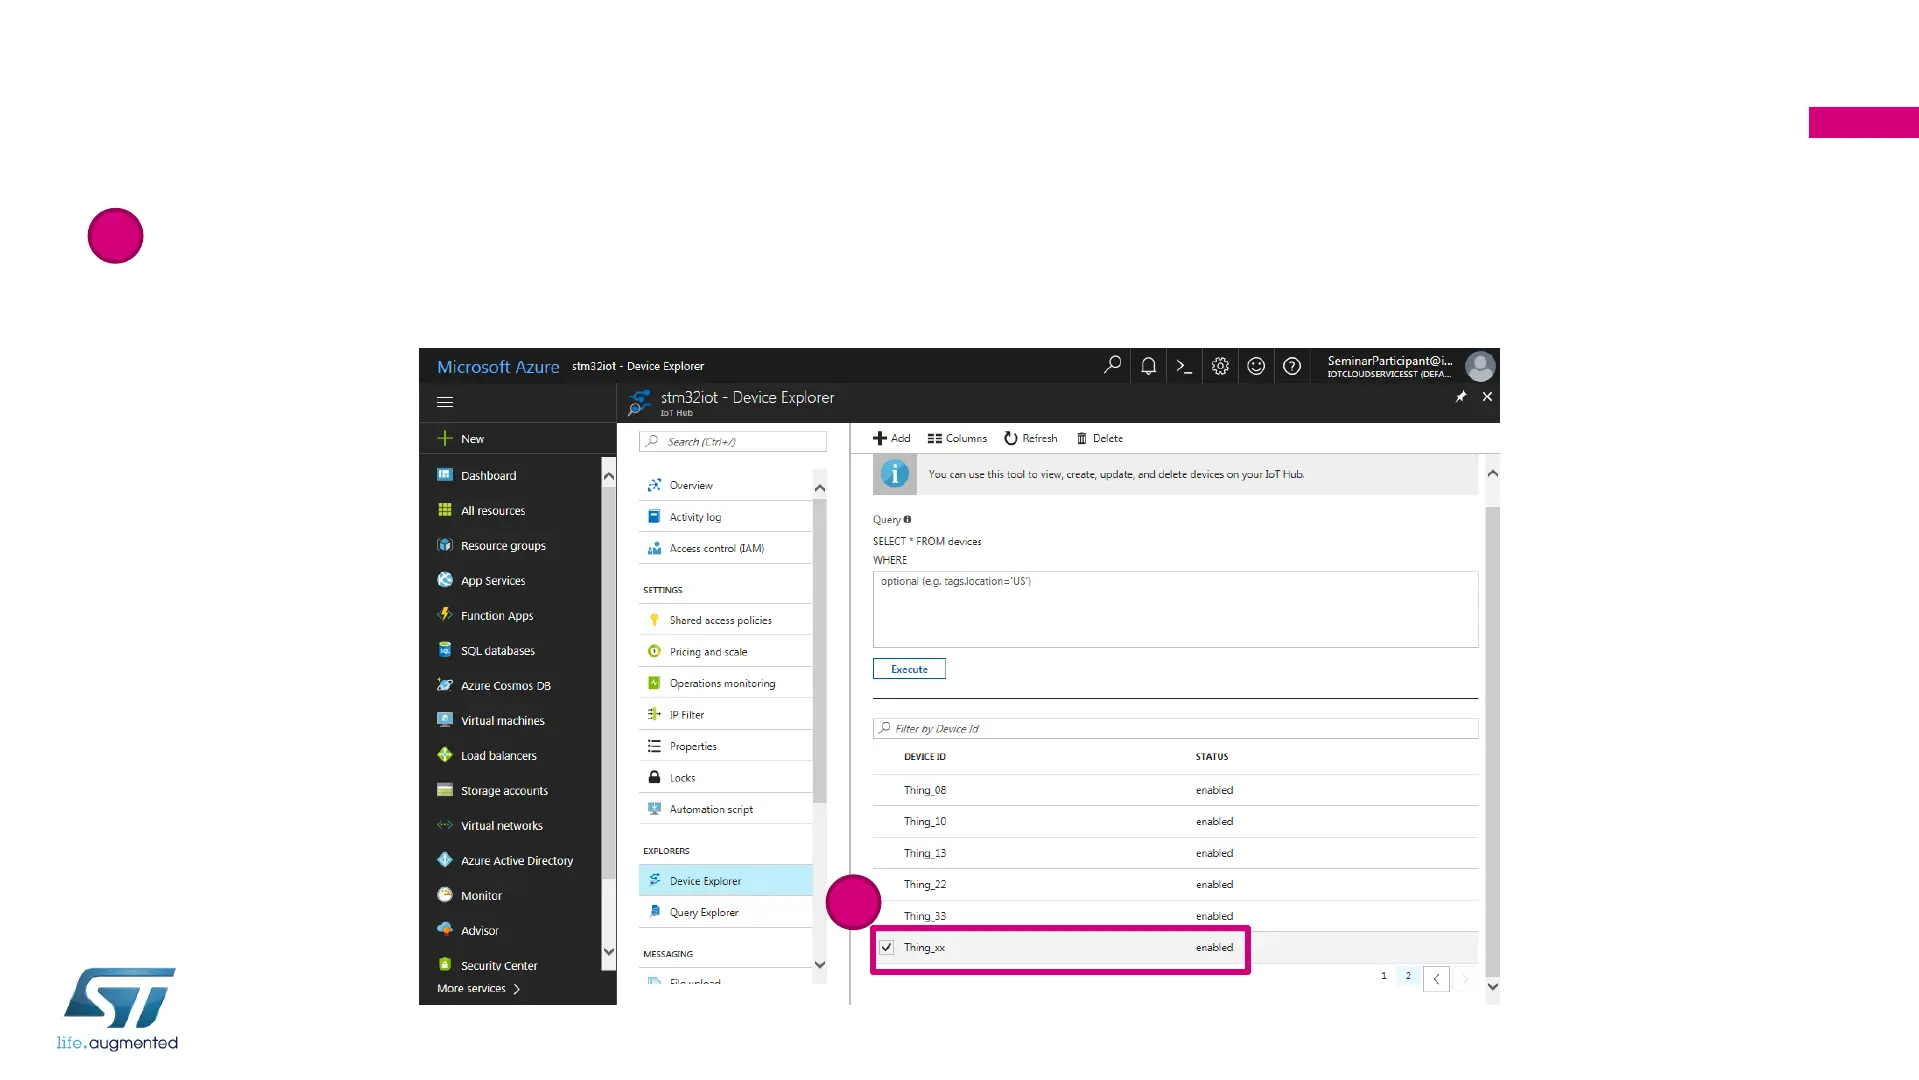Image resolution: width=1919 pixels, height=1080 pixels.
Task: Open the notifications bell icon
Action: [x=1148, y=366]
